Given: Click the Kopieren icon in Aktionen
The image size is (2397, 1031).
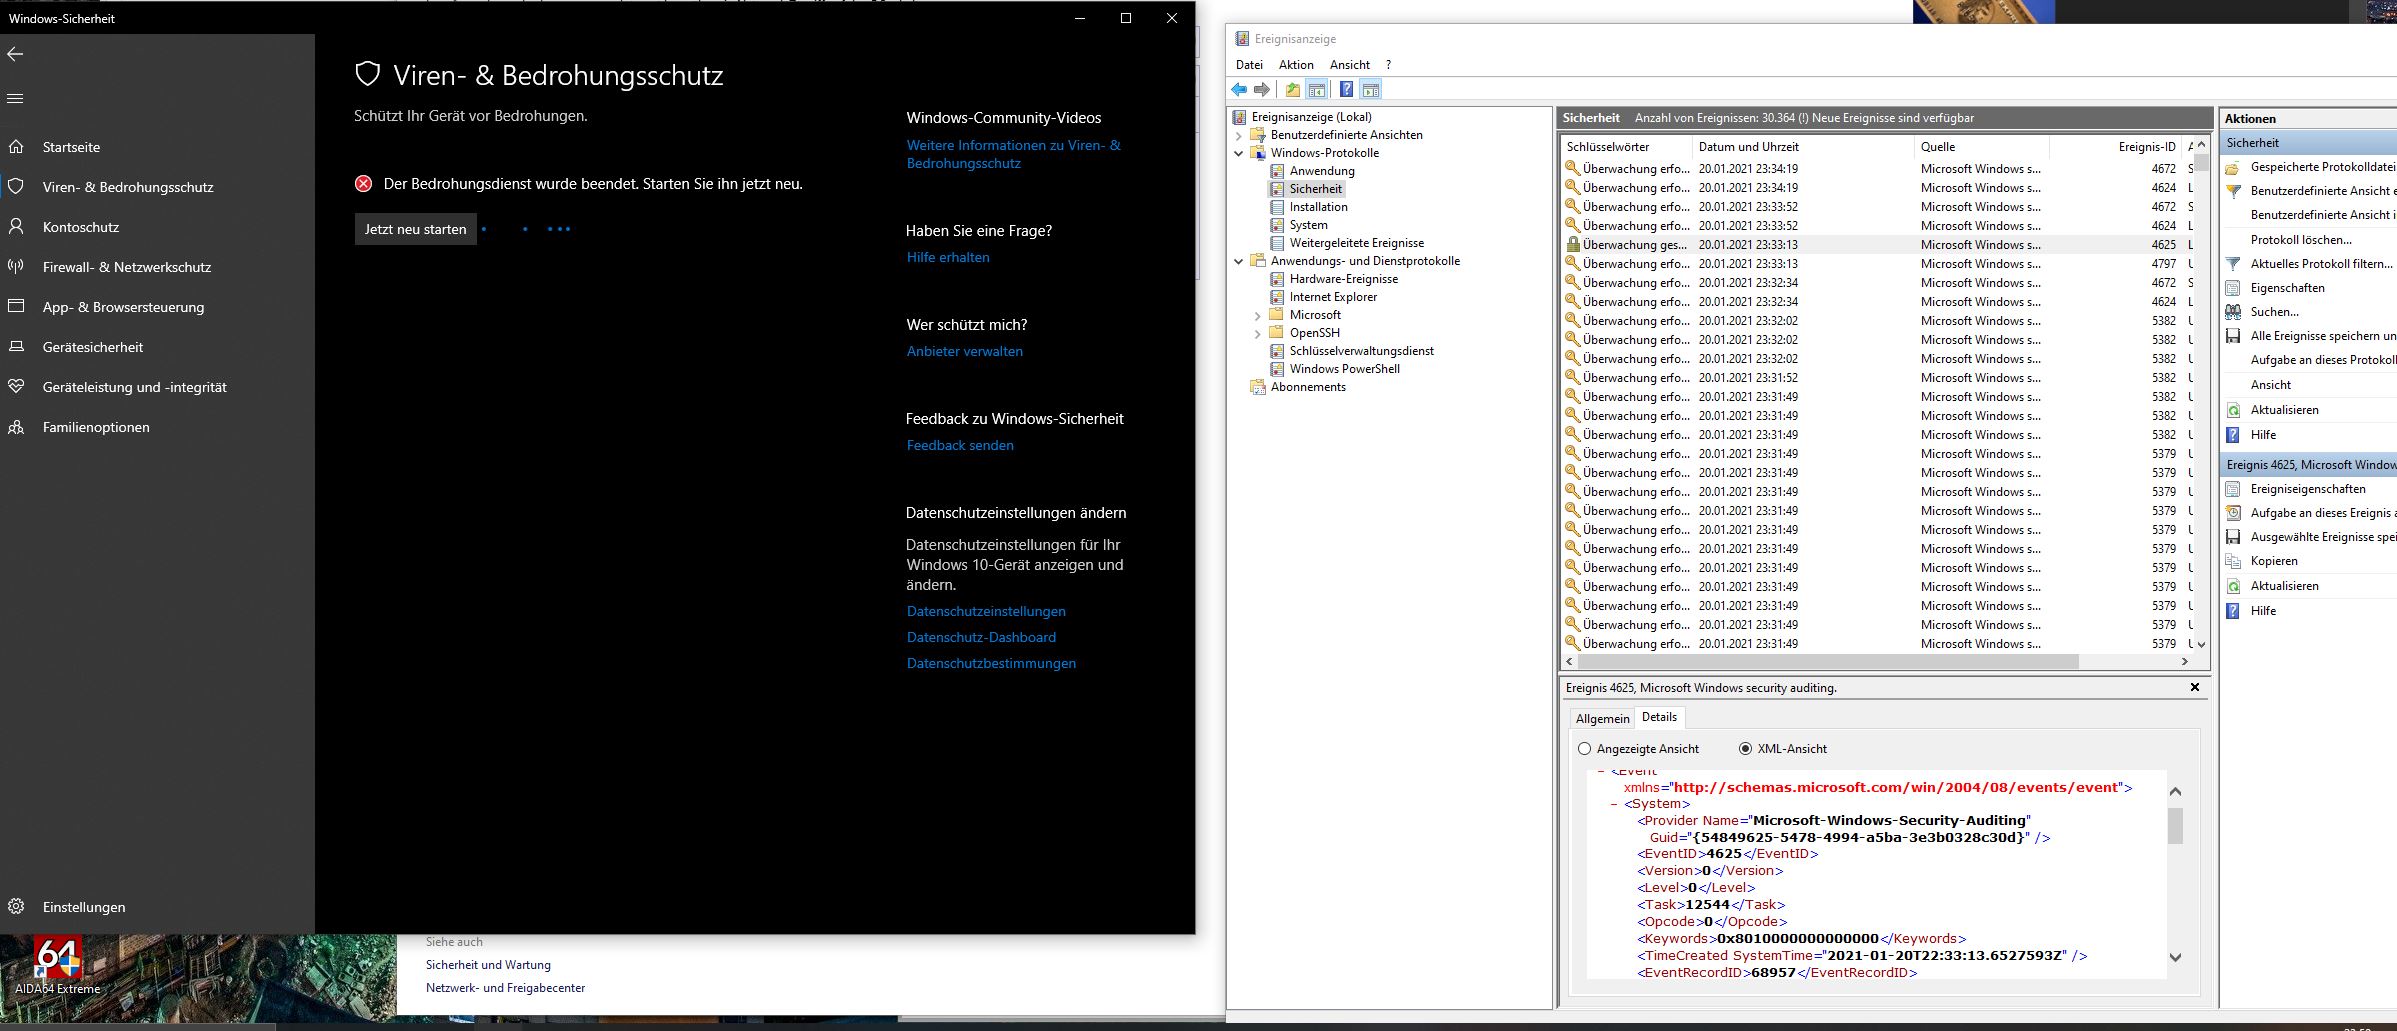Looking at the screenshot, I should [x=2233, y=561].
